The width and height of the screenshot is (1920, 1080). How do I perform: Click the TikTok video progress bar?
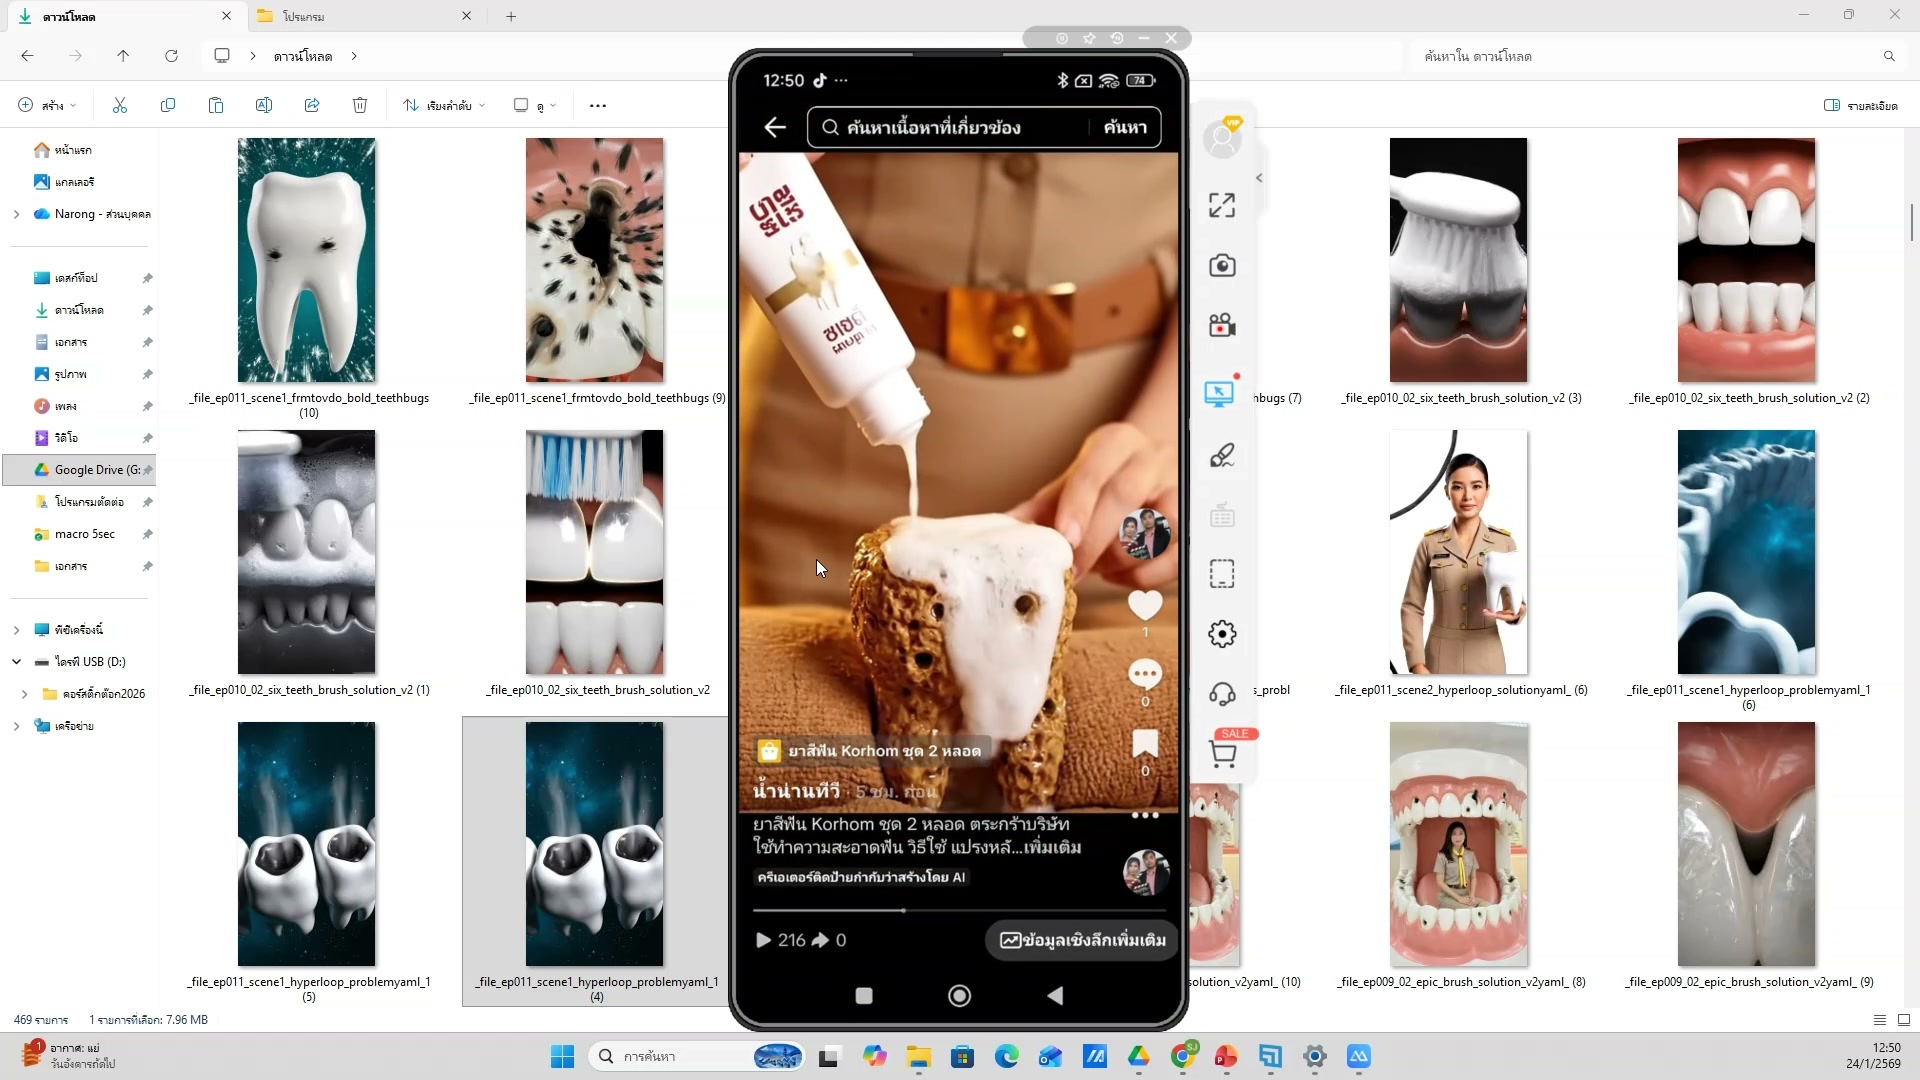[958, 910]
